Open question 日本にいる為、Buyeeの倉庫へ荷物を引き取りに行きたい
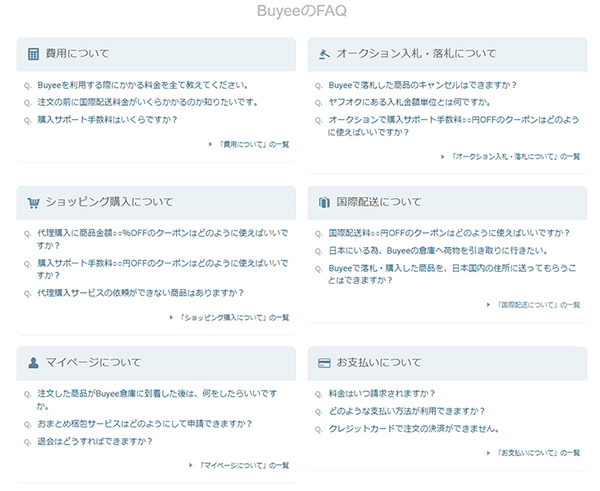This screenshot has height=491, width=600. coord(438,251)
